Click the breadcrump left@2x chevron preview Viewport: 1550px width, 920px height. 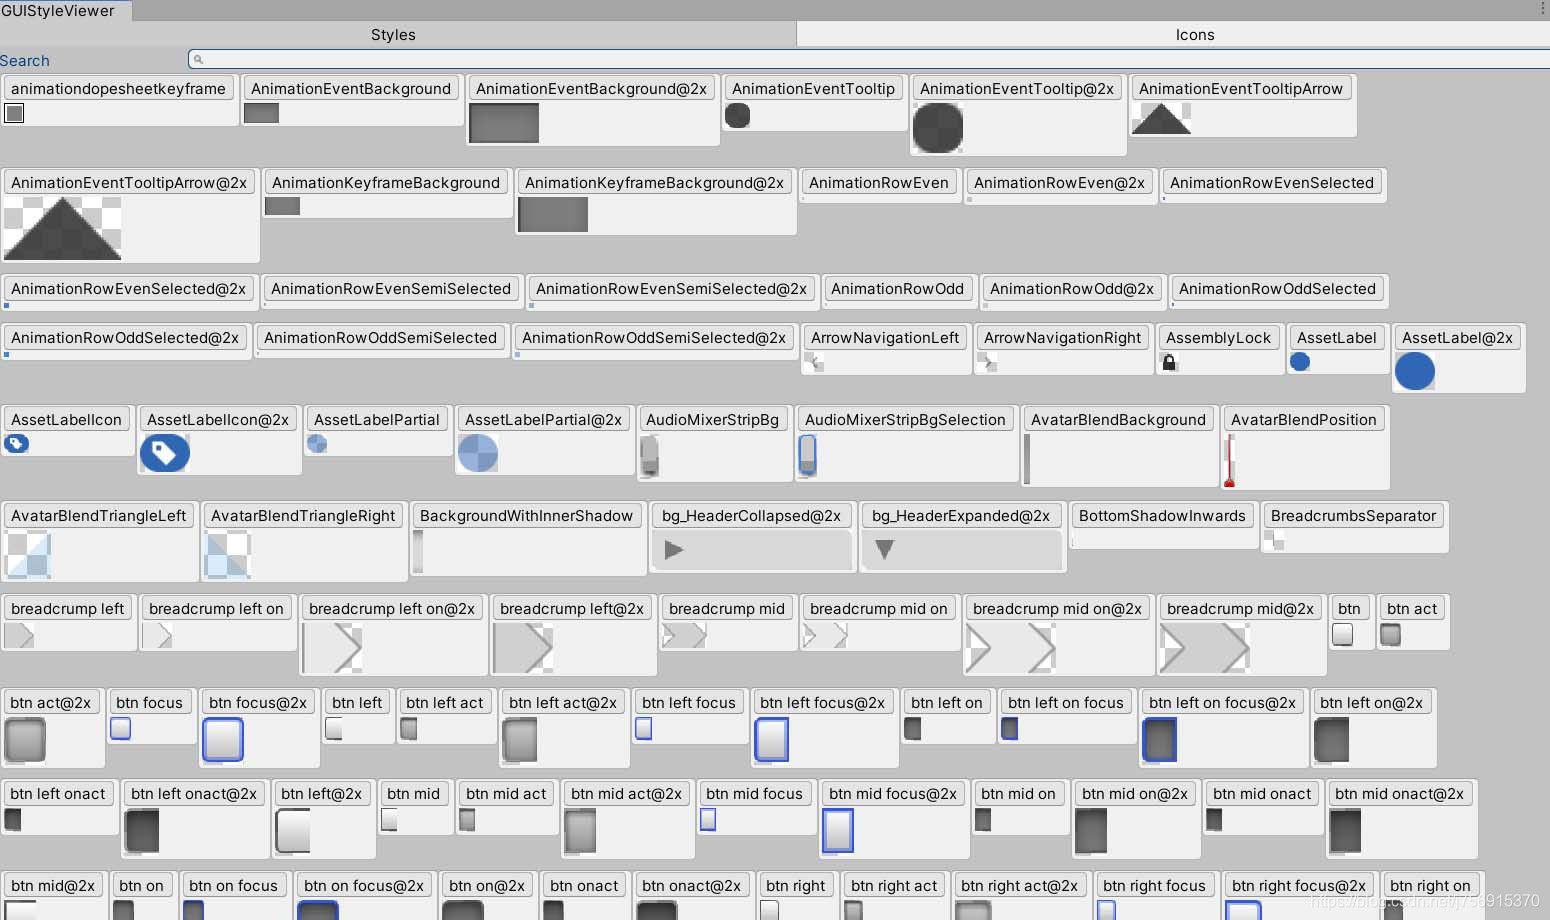523,648
